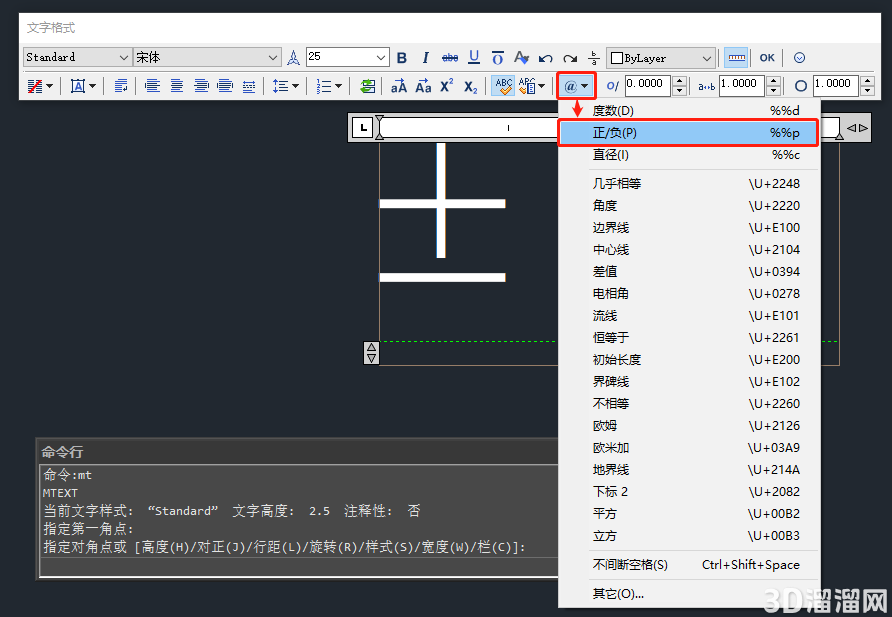The height and width of the screenshot is (617, 892).
Task: Select 度数(D) symbol menu item
Action: pos(689,110)
